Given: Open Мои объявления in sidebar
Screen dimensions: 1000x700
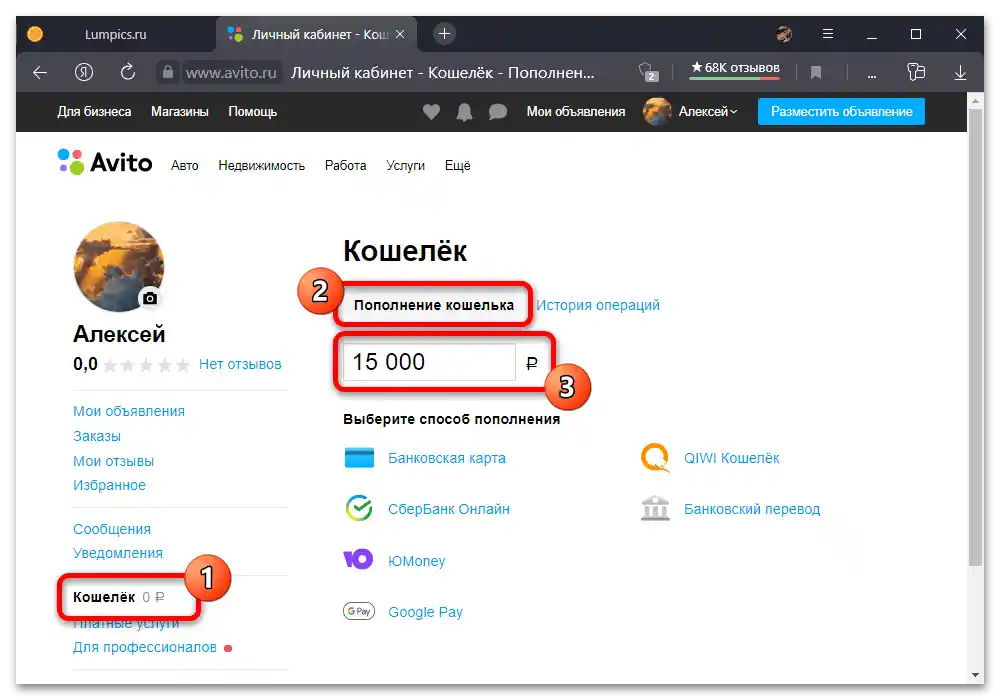Looking at the screenshot, I should (129, 411).
